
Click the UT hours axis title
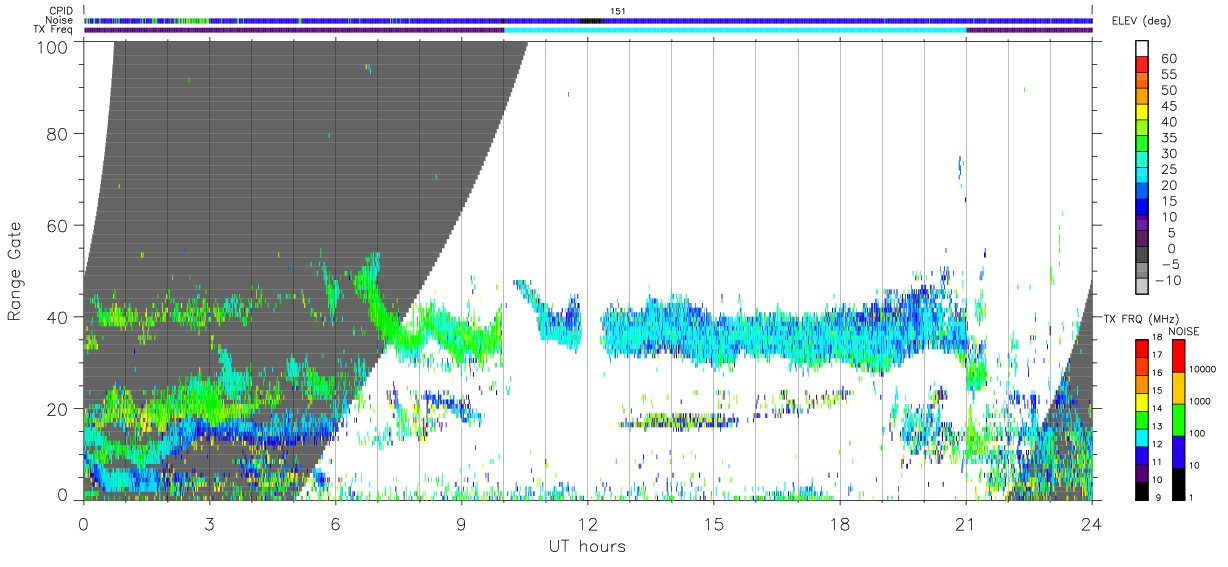(587, 546)
